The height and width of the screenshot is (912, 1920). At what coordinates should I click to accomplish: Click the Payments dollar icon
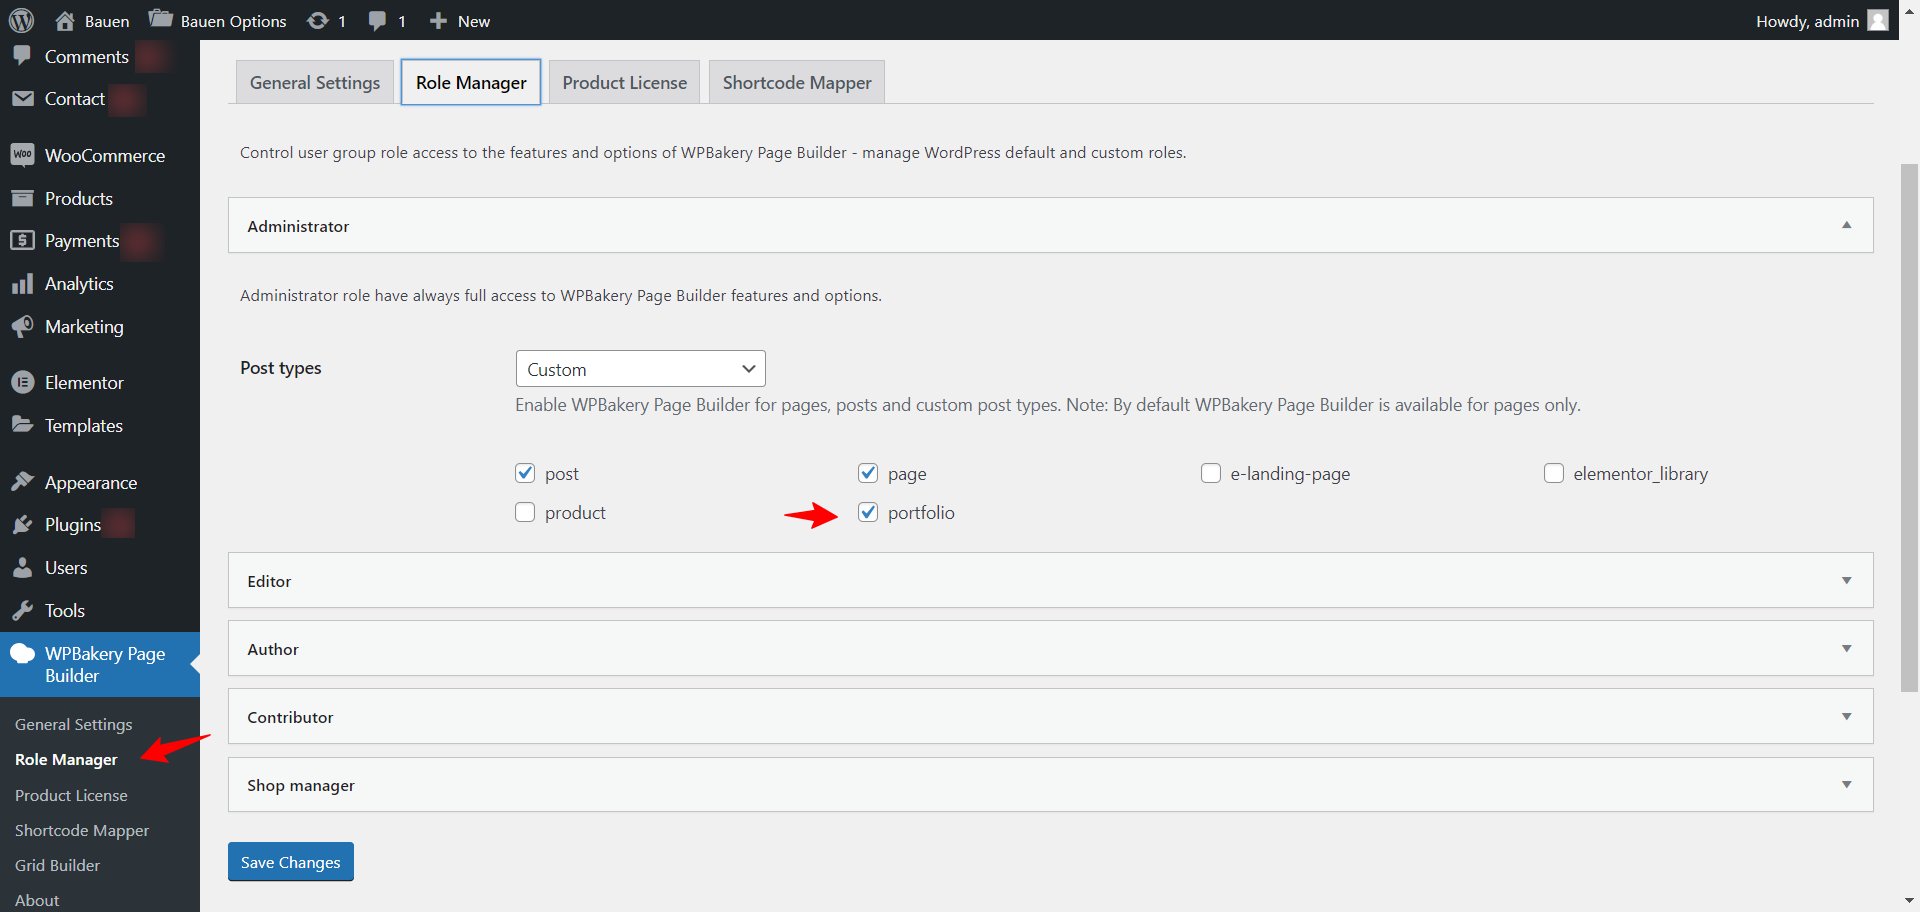[22, 240]
